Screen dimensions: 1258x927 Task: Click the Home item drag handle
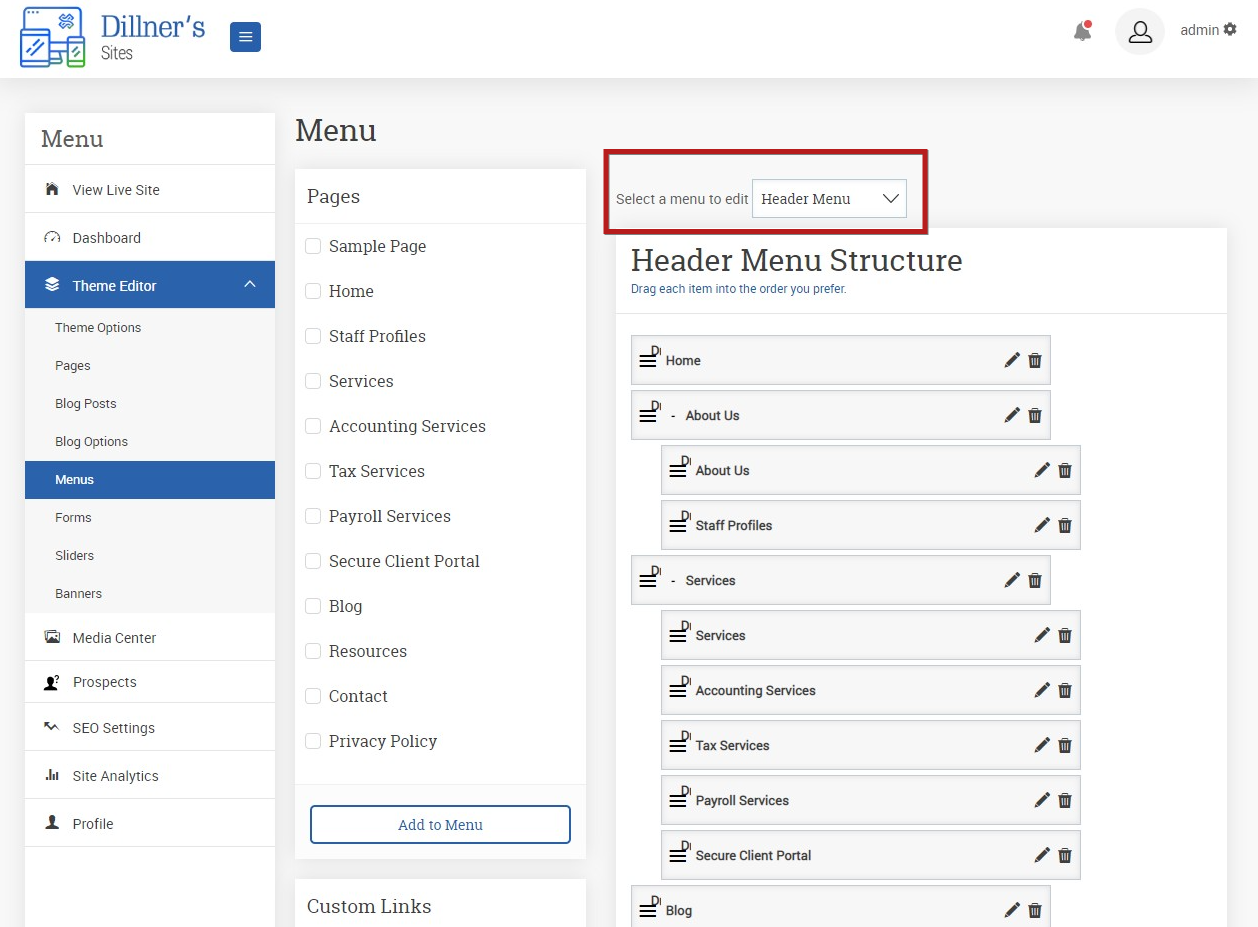[648, 360]
